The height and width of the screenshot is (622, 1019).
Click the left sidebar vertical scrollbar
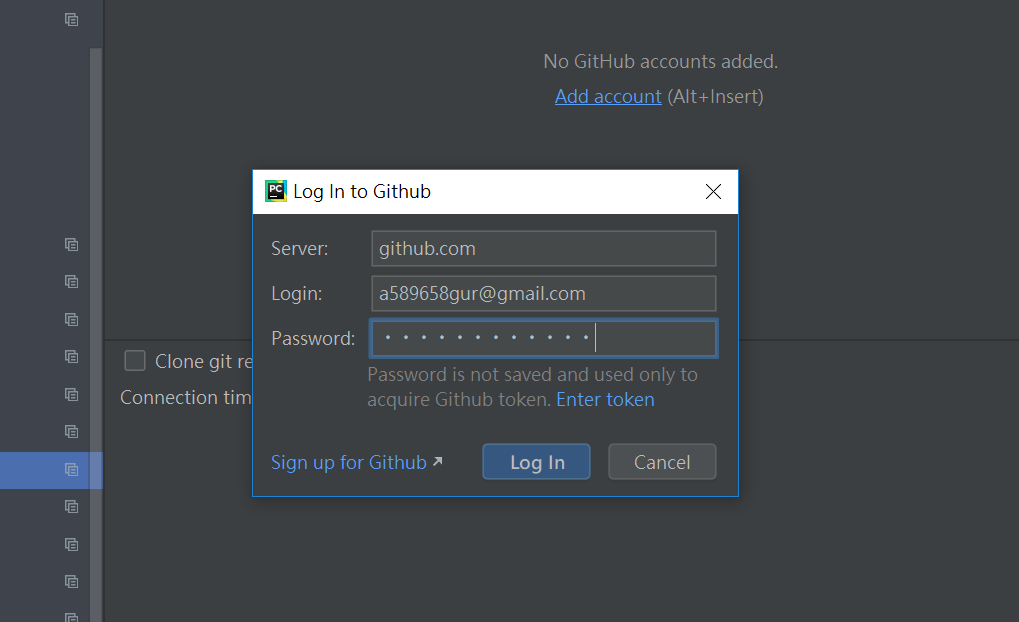point(96,300)
